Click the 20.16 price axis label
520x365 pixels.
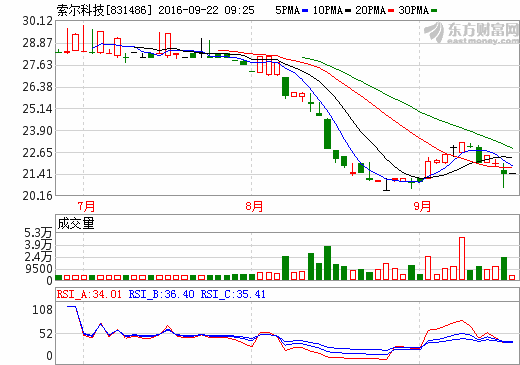coord(38,196)
